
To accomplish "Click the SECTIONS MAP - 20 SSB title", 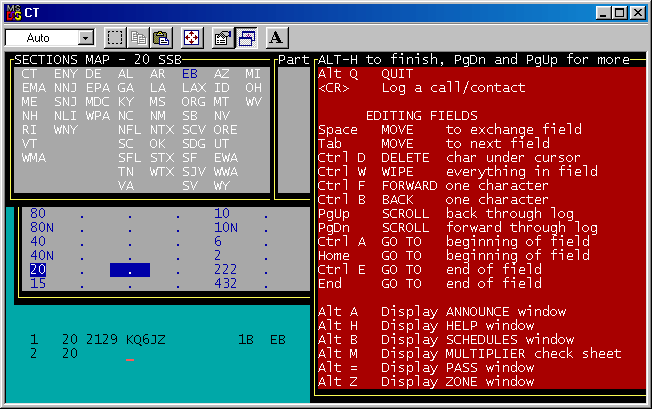I will tap(98, 60).
